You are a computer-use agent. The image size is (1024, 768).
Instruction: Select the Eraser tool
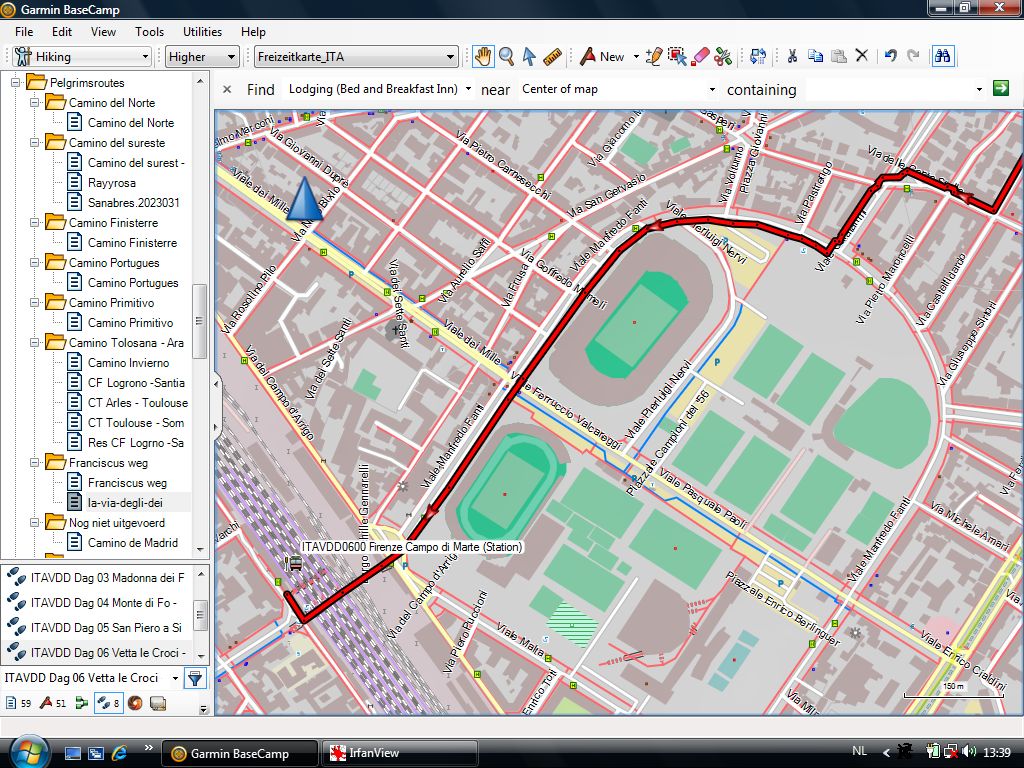click(x=700, y=57)
